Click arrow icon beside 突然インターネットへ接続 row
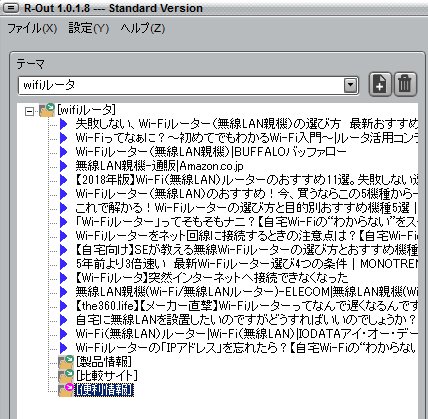The image size is (428, 419). 63,278
